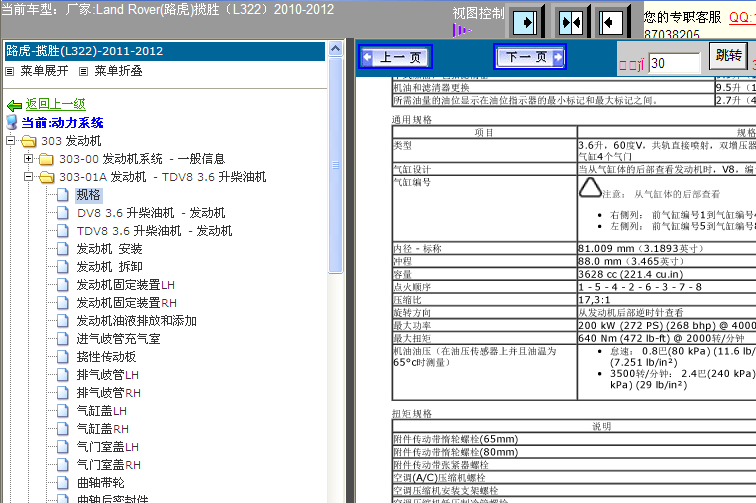Open TDV8 3.6 升柴油机 - 发动机 page
Screen dimensions: 756x503
(154, 231)
